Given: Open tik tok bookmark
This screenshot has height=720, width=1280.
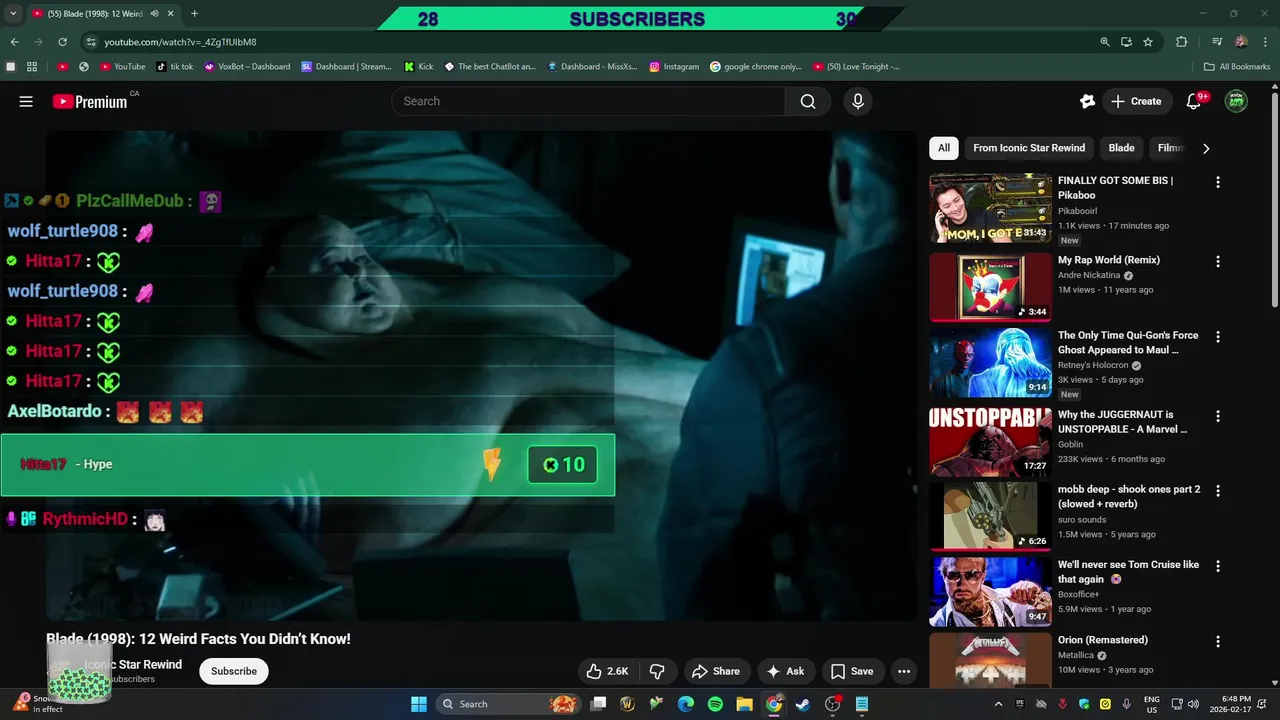Looking at the screenshot, I should click(175, 67).
